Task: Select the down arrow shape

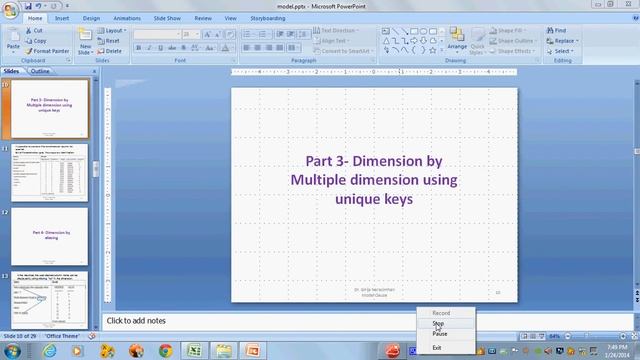Action: pyautogui.click(x=423, y=41)
